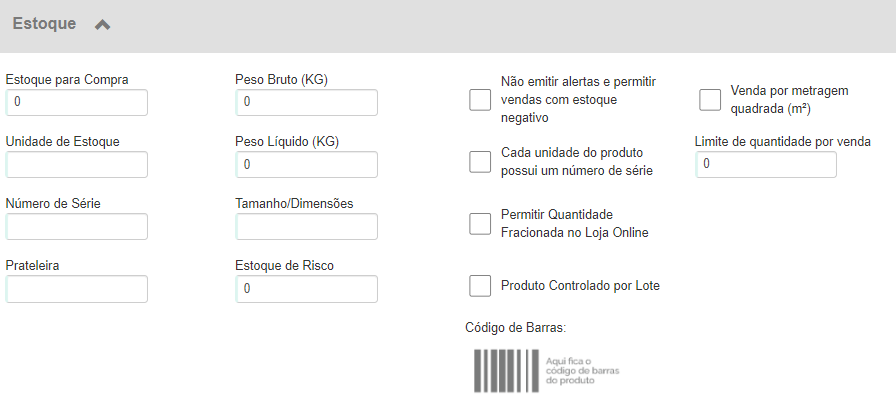Image resolution: width=896 pixels, height=410 pixels.
Task: Click the Peso Líquido (KG) input
Action: click(306, 164)
